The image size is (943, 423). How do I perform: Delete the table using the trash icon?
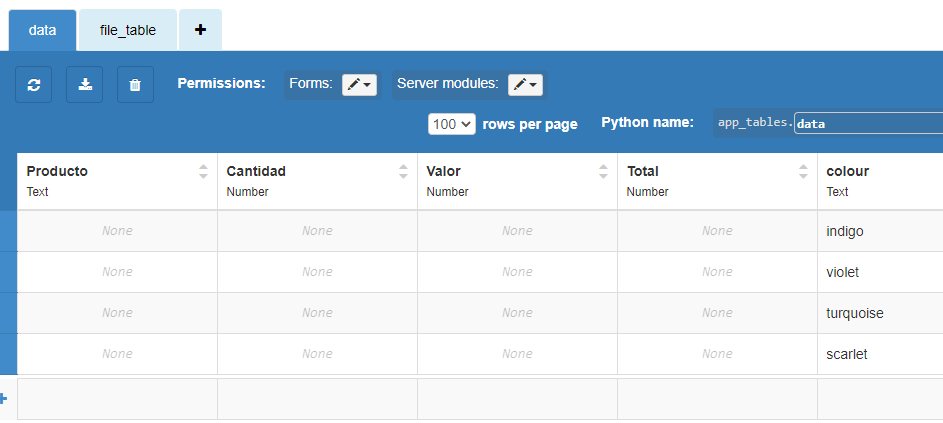coord(135,85)
